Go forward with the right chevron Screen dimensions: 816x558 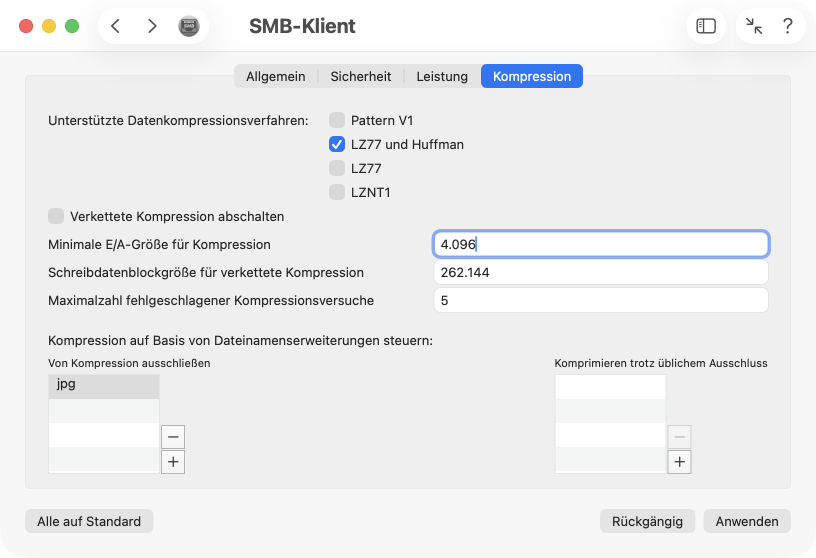[152, 26]
